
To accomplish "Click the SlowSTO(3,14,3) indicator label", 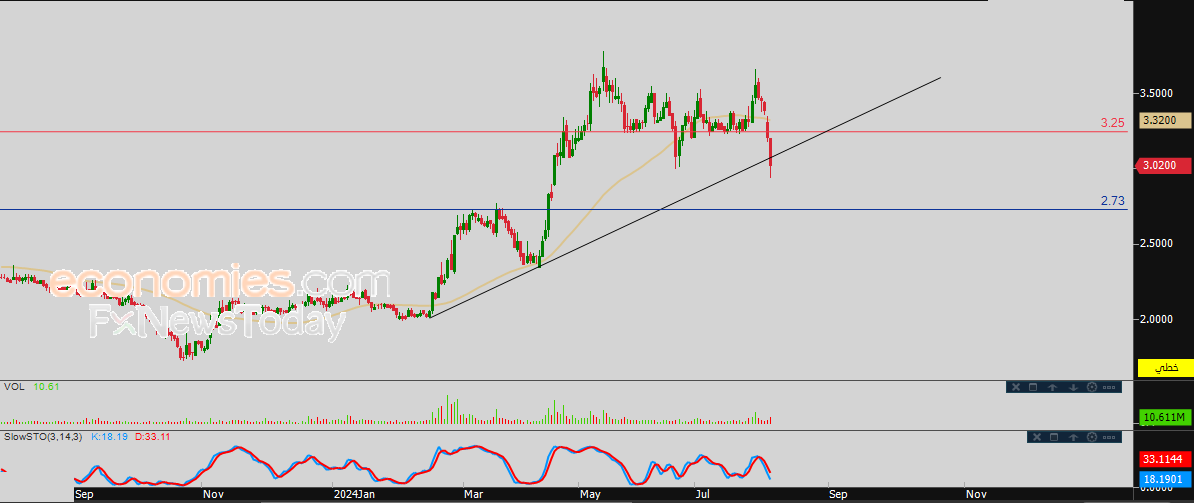I will (x=43, y=437).
